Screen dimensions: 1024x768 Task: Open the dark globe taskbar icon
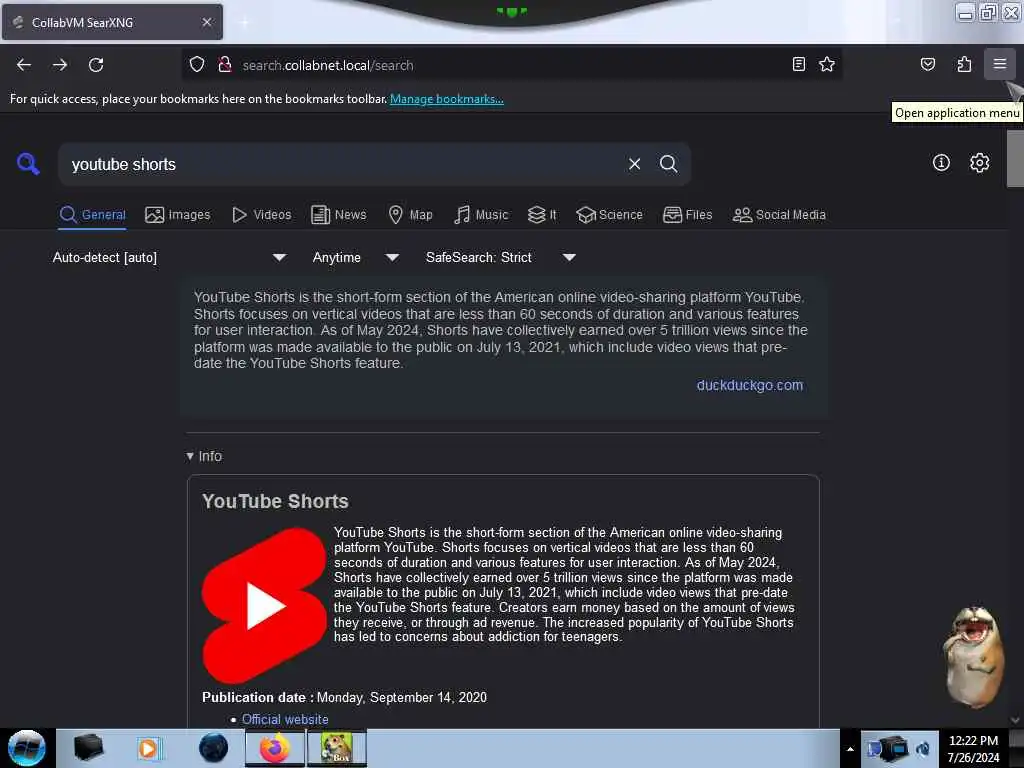213,748
